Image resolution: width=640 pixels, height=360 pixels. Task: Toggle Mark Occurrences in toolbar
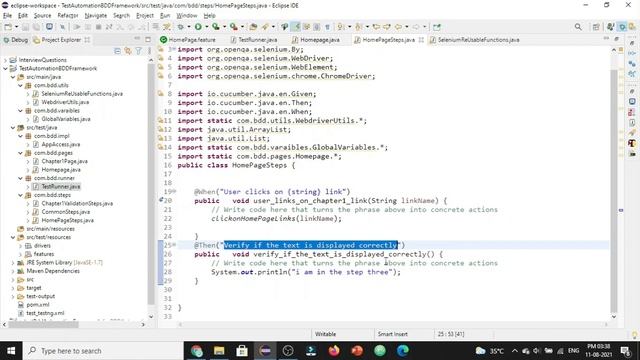click(296, 27)
